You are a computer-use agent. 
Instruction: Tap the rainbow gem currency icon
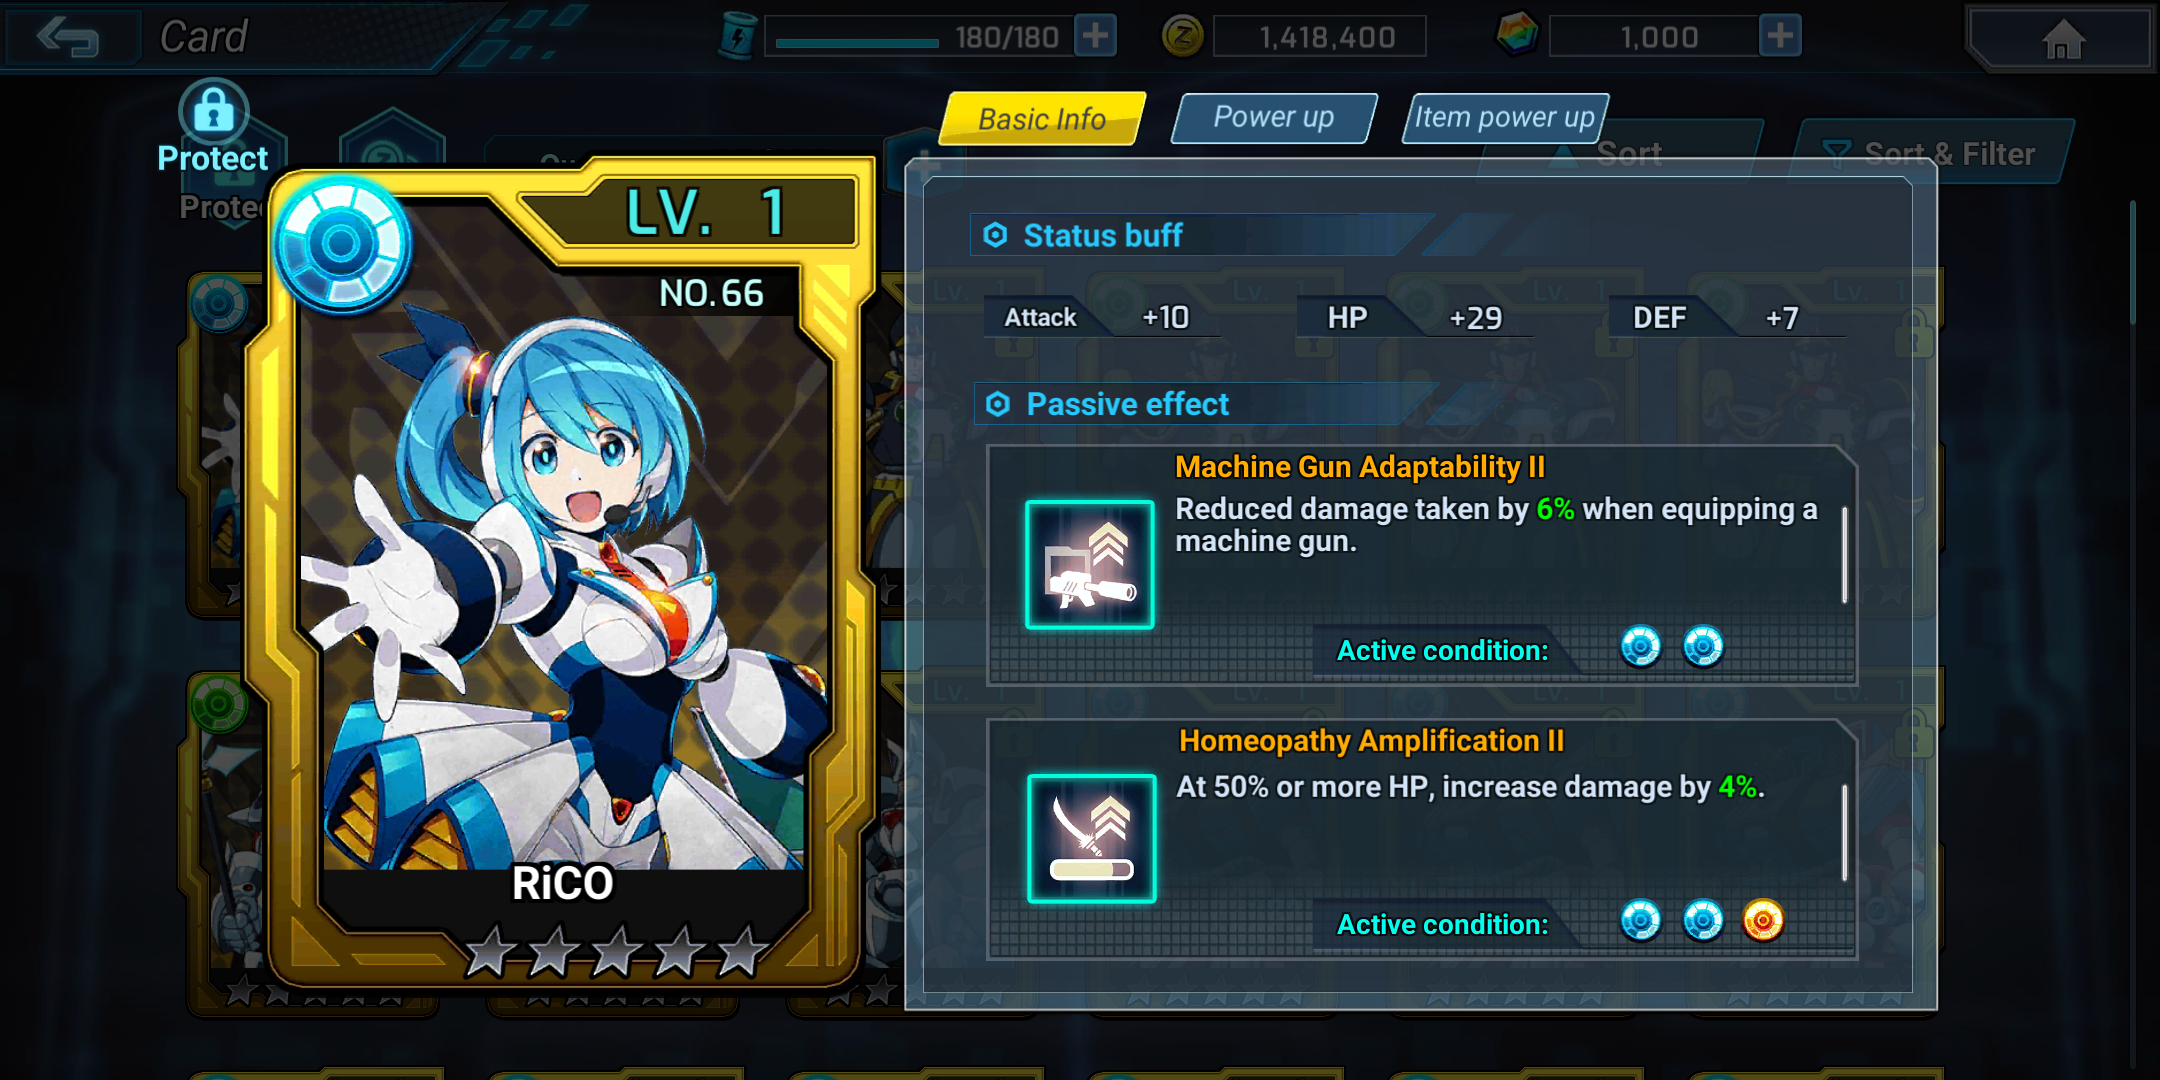(1517, 35)
